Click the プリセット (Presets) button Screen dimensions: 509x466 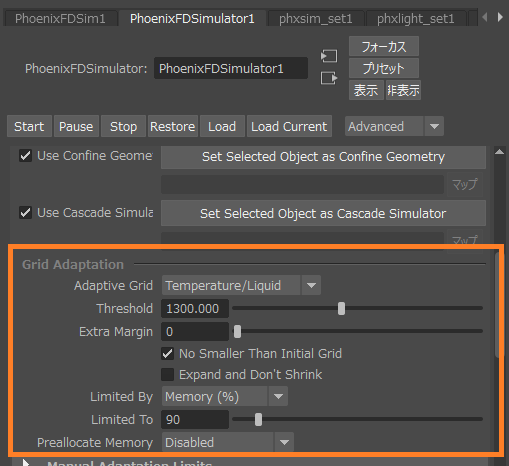pos(384,68)
